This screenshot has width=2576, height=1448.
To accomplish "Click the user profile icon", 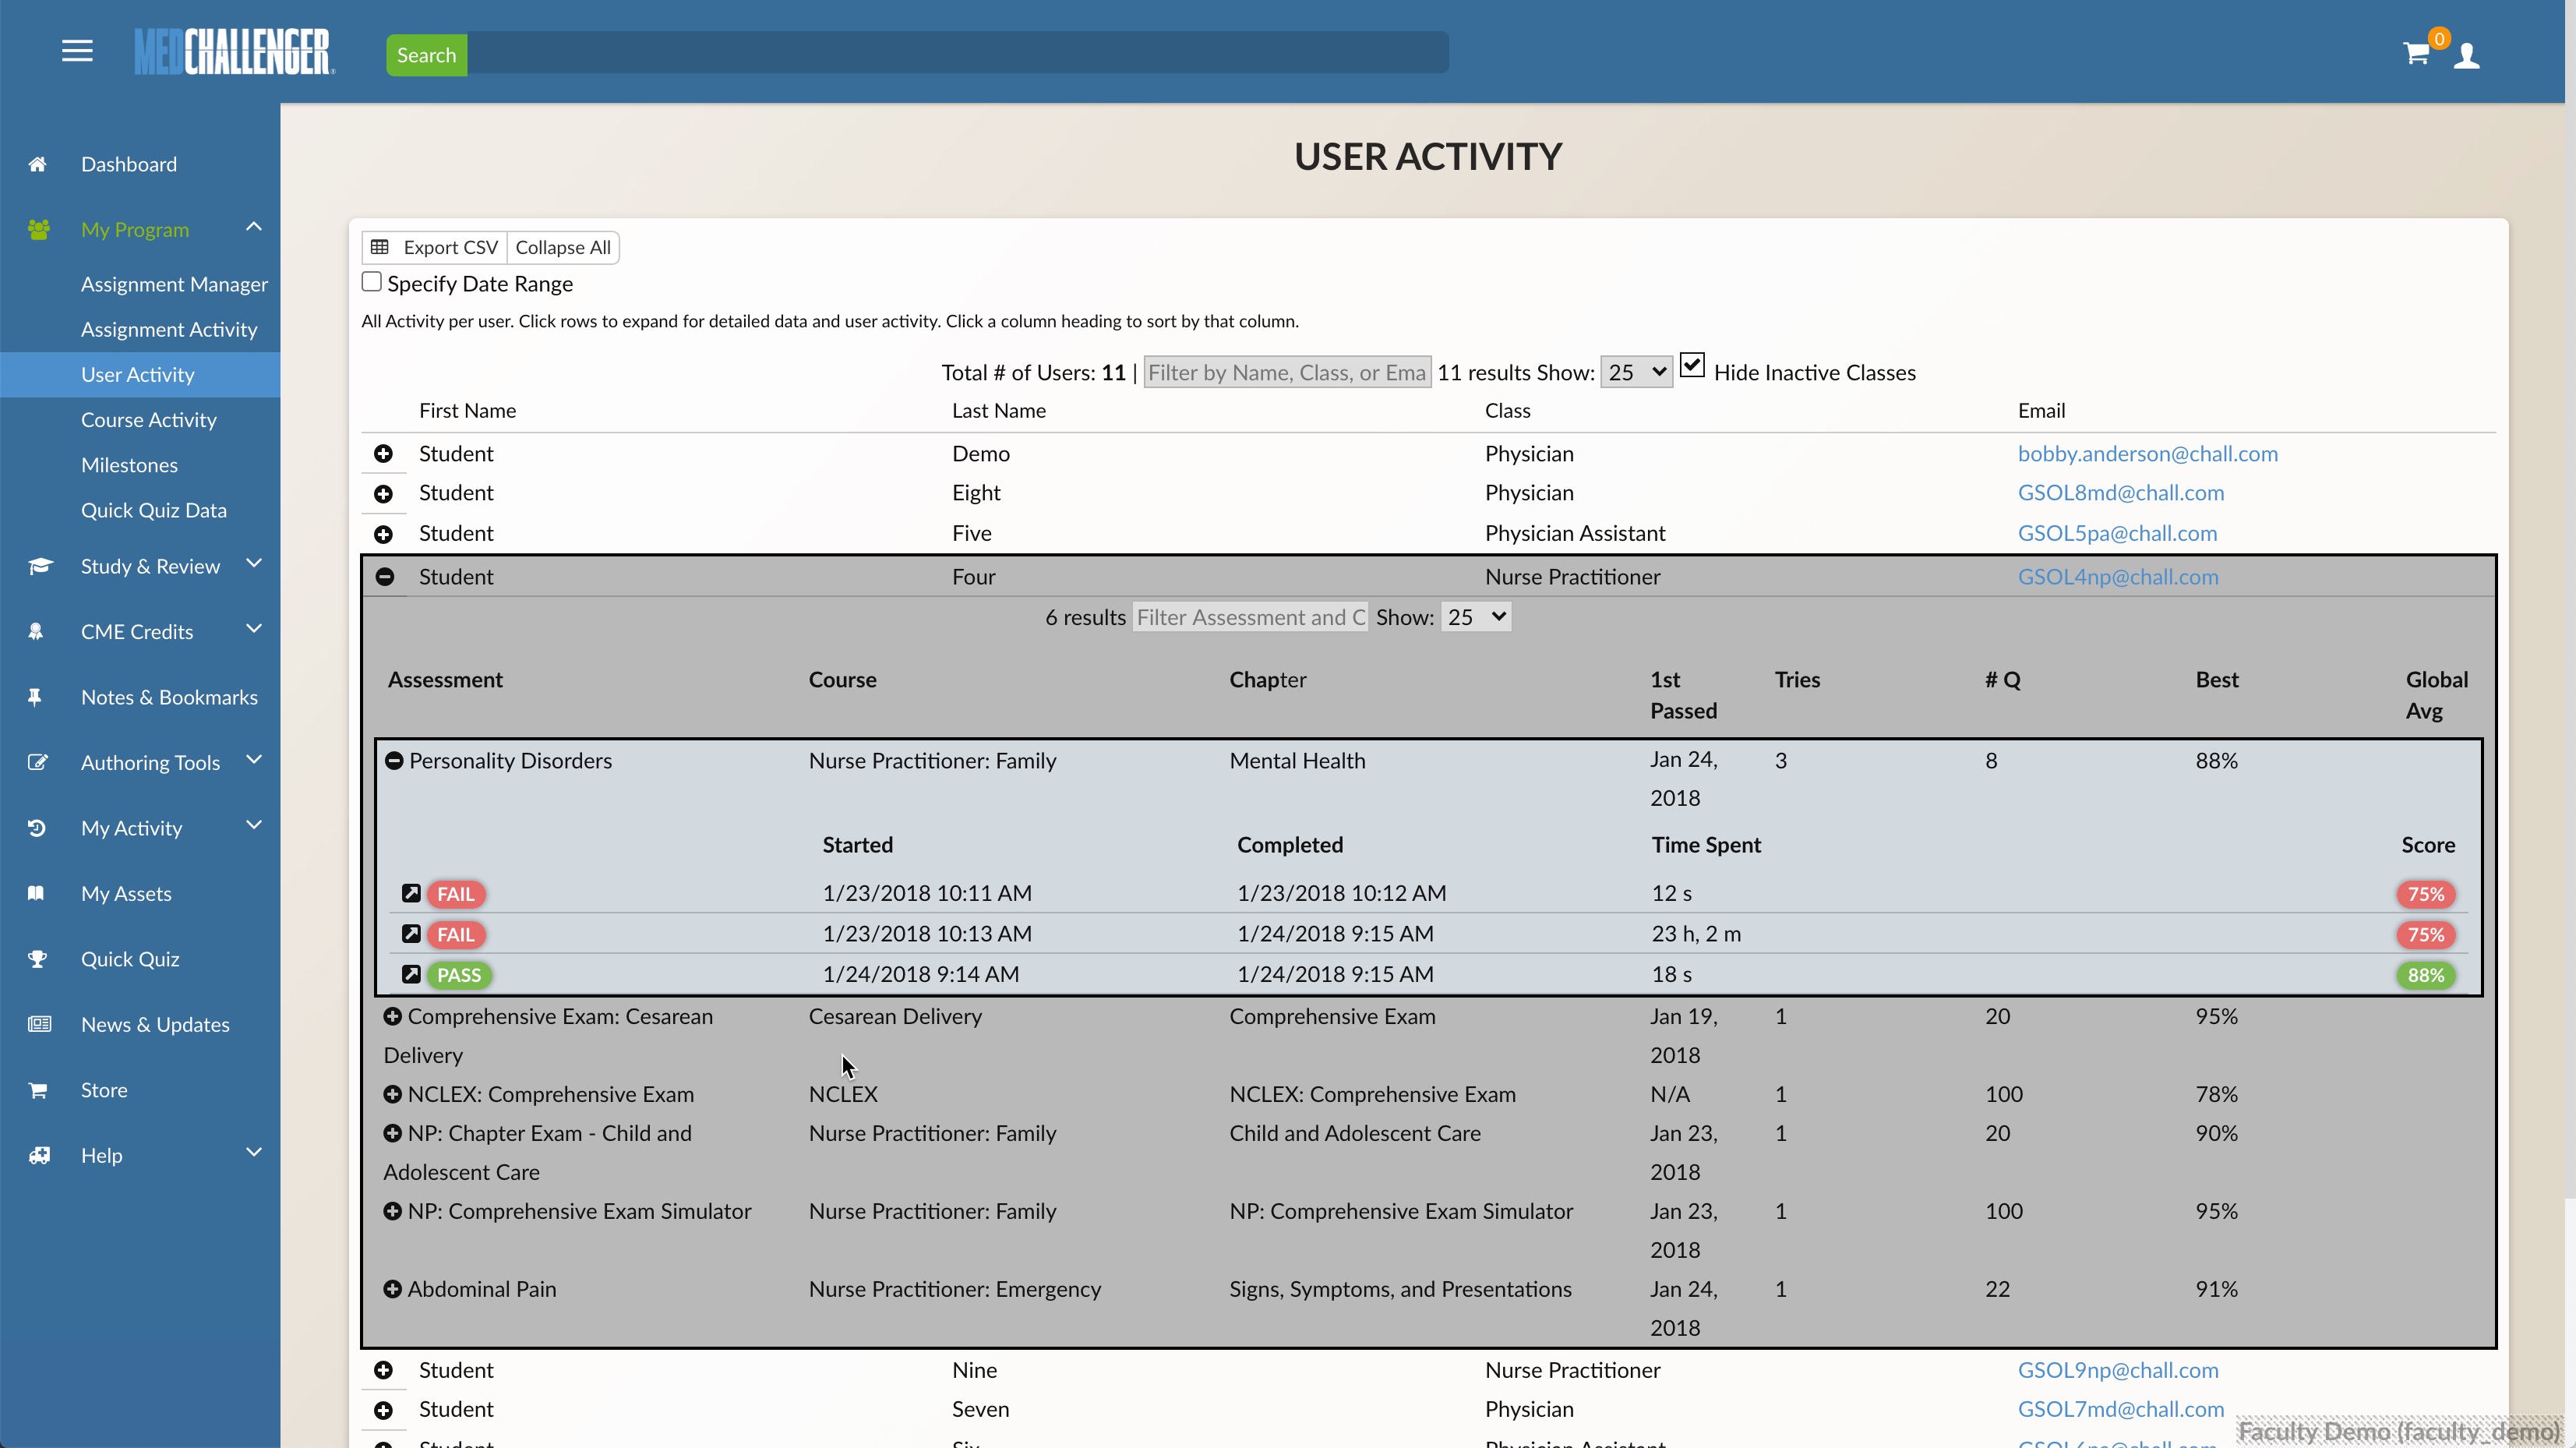I will (x=2467, y=55).
